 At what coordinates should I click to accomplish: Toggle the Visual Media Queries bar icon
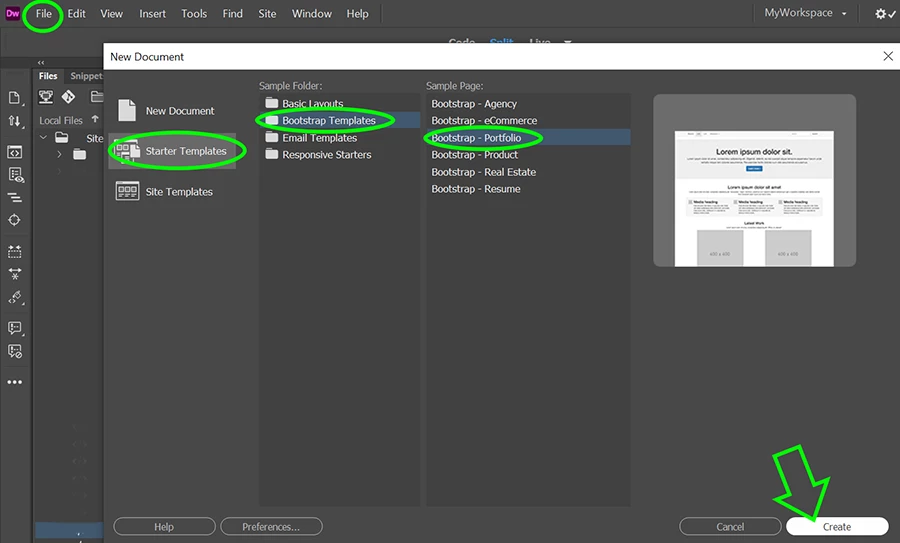click(x=15, y=197)
